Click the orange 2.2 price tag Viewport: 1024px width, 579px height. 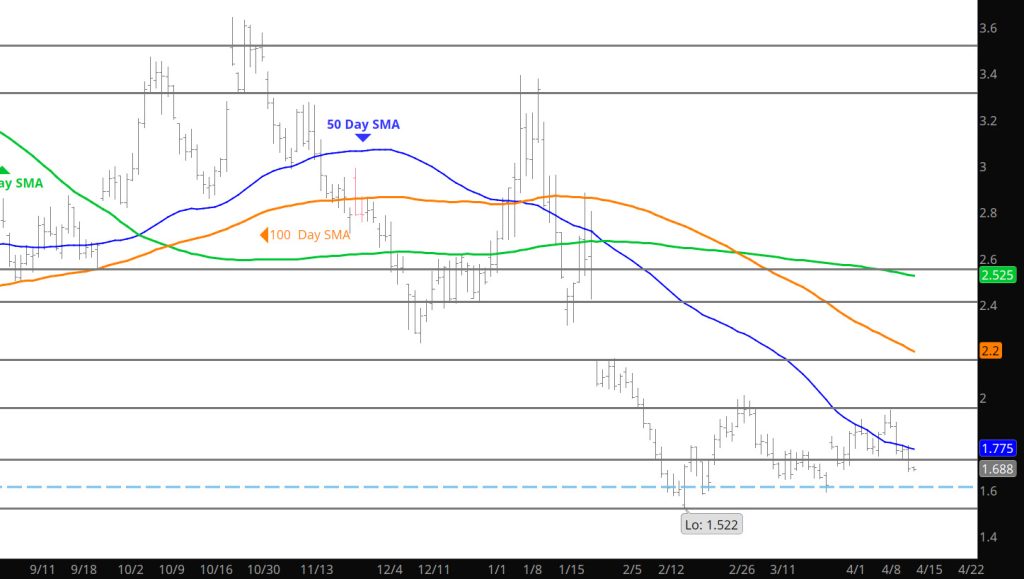991,350
